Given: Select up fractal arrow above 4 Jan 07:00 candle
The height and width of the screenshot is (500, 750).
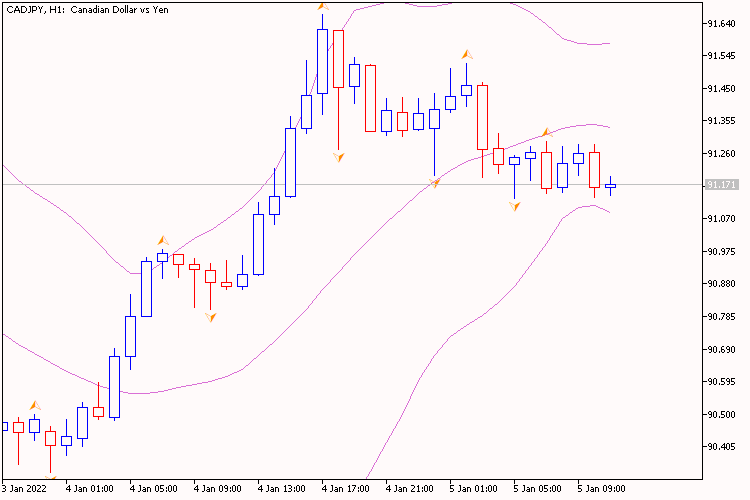Looking at the screenshot, I should (x=163, y=240).
